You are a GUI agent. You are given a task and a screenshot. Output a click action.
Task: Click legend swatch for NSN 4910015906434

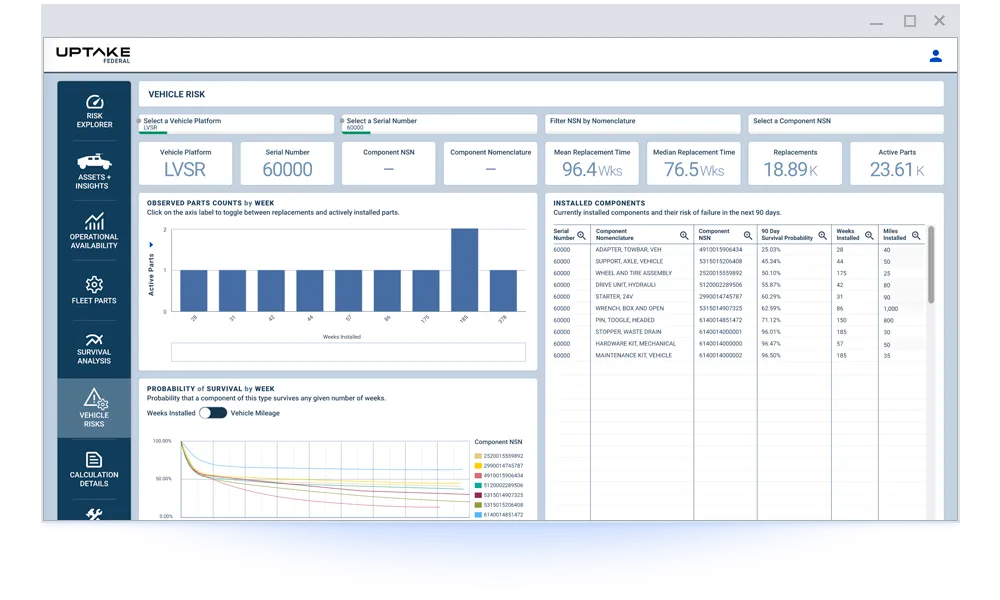pyautogui.click(x=478, y=476)
